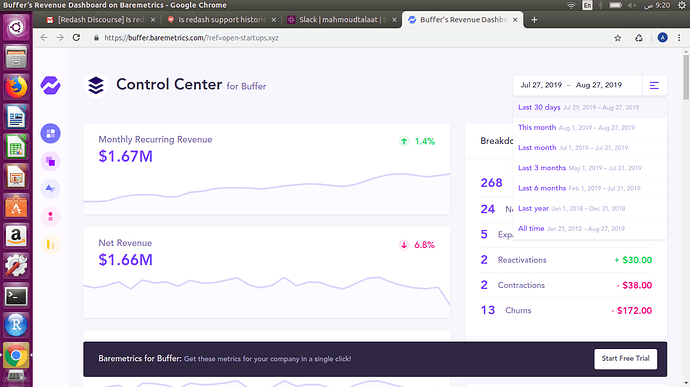The height and width of the screenshot is (387, 690).
Task: Click the 268 breakdown number
Action: (492, 183)
